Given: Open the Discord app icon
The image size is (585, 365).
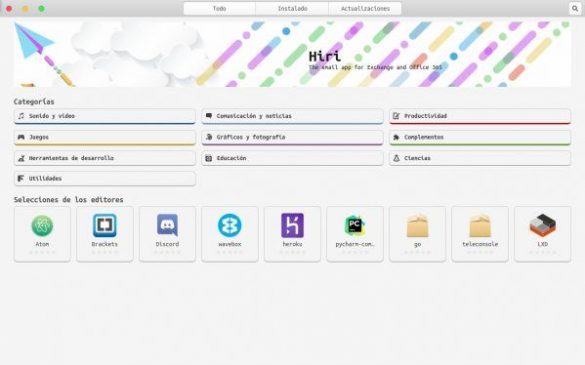Looking at the screenshot, I should (x=167, y=225).
